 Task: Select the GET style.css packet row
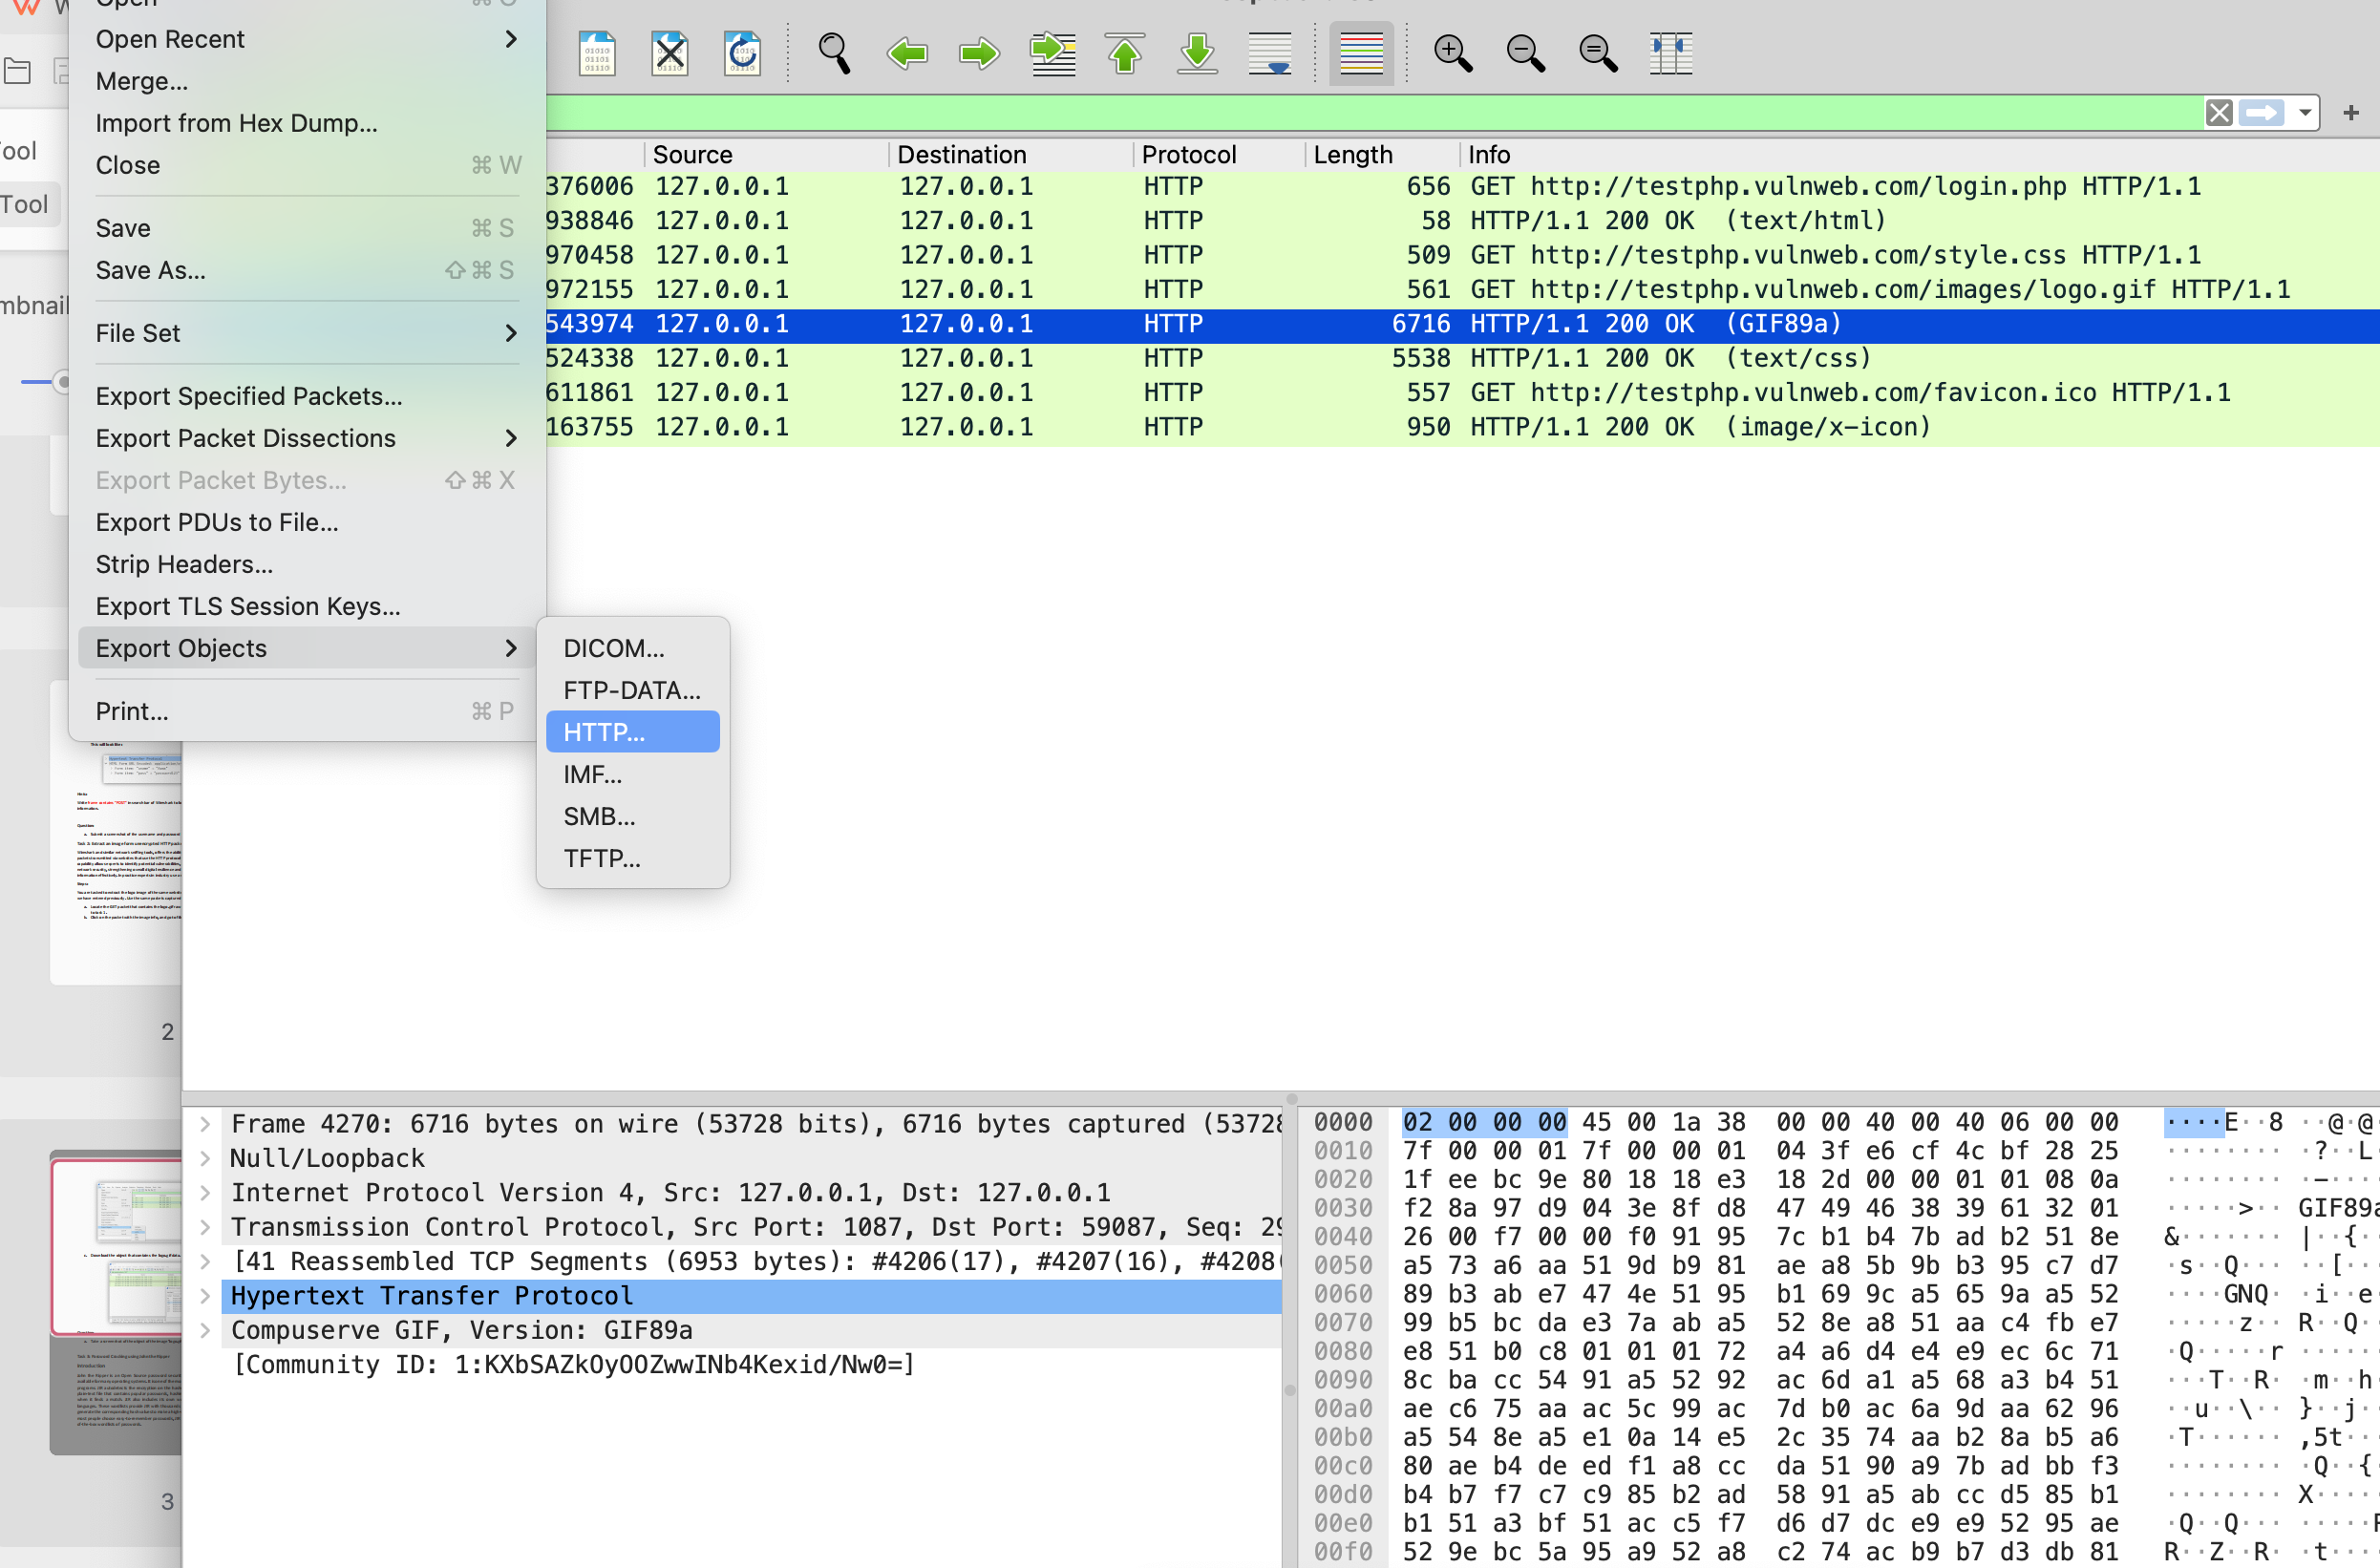1462,255
